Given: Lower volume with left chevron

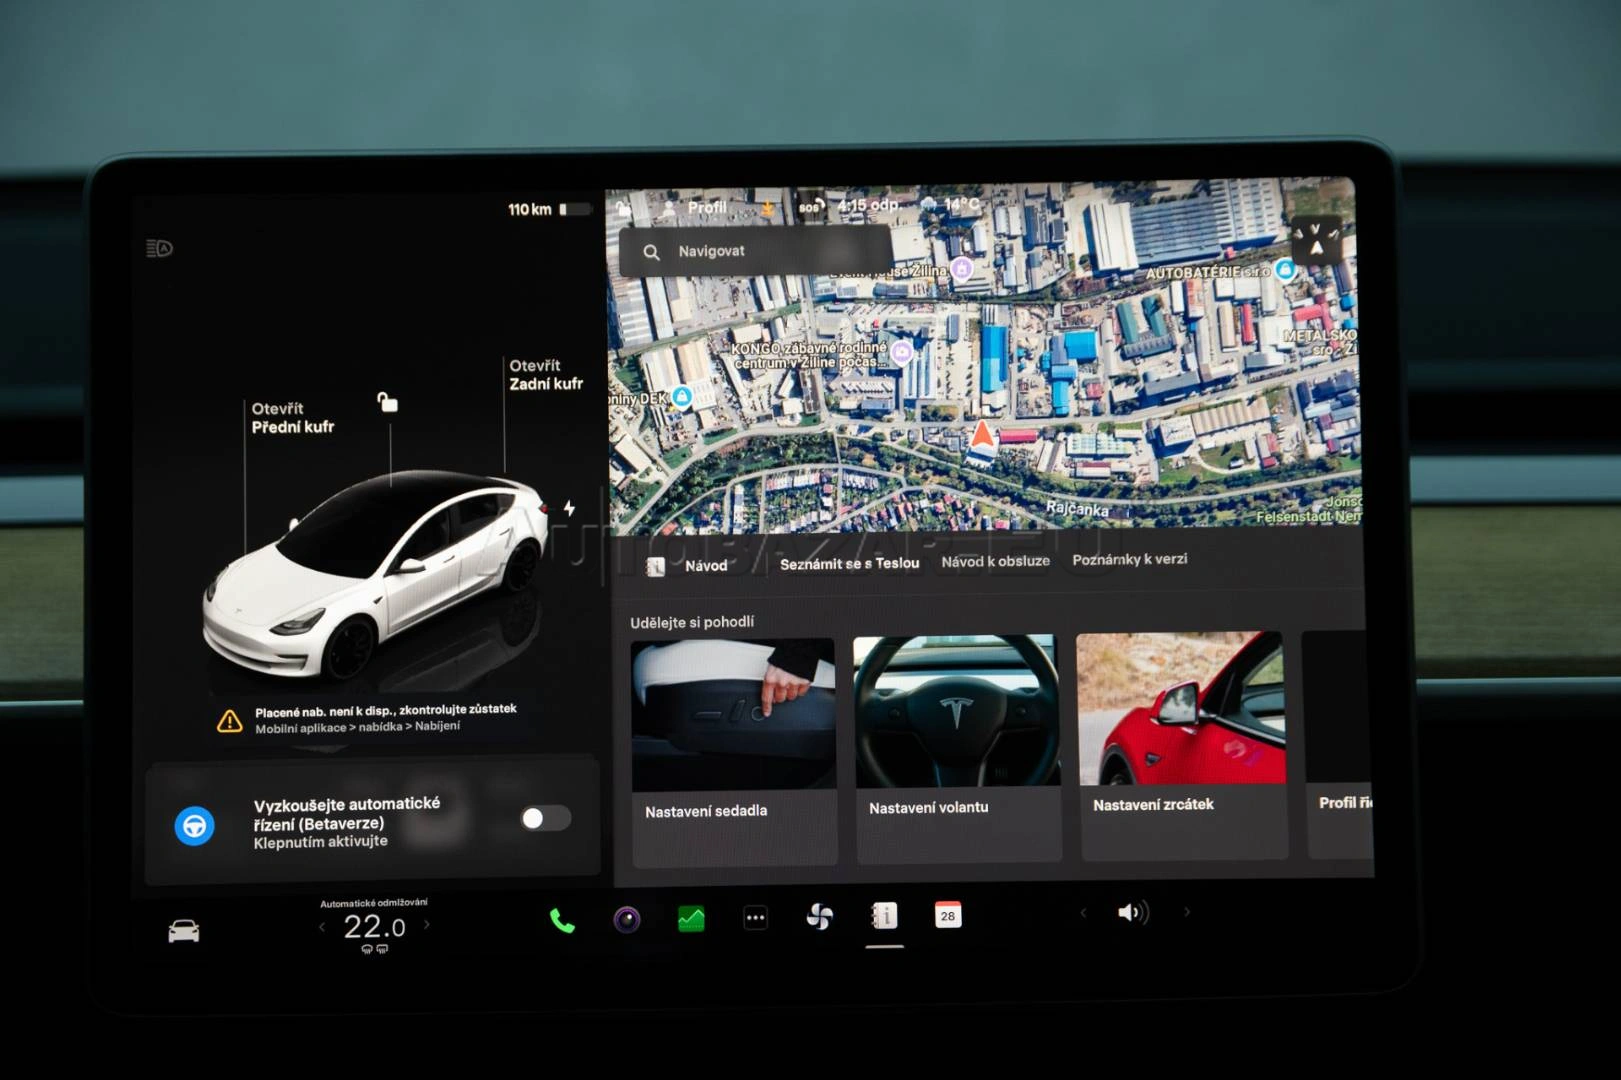Looking at the screenshot, I should (1083, 912).
